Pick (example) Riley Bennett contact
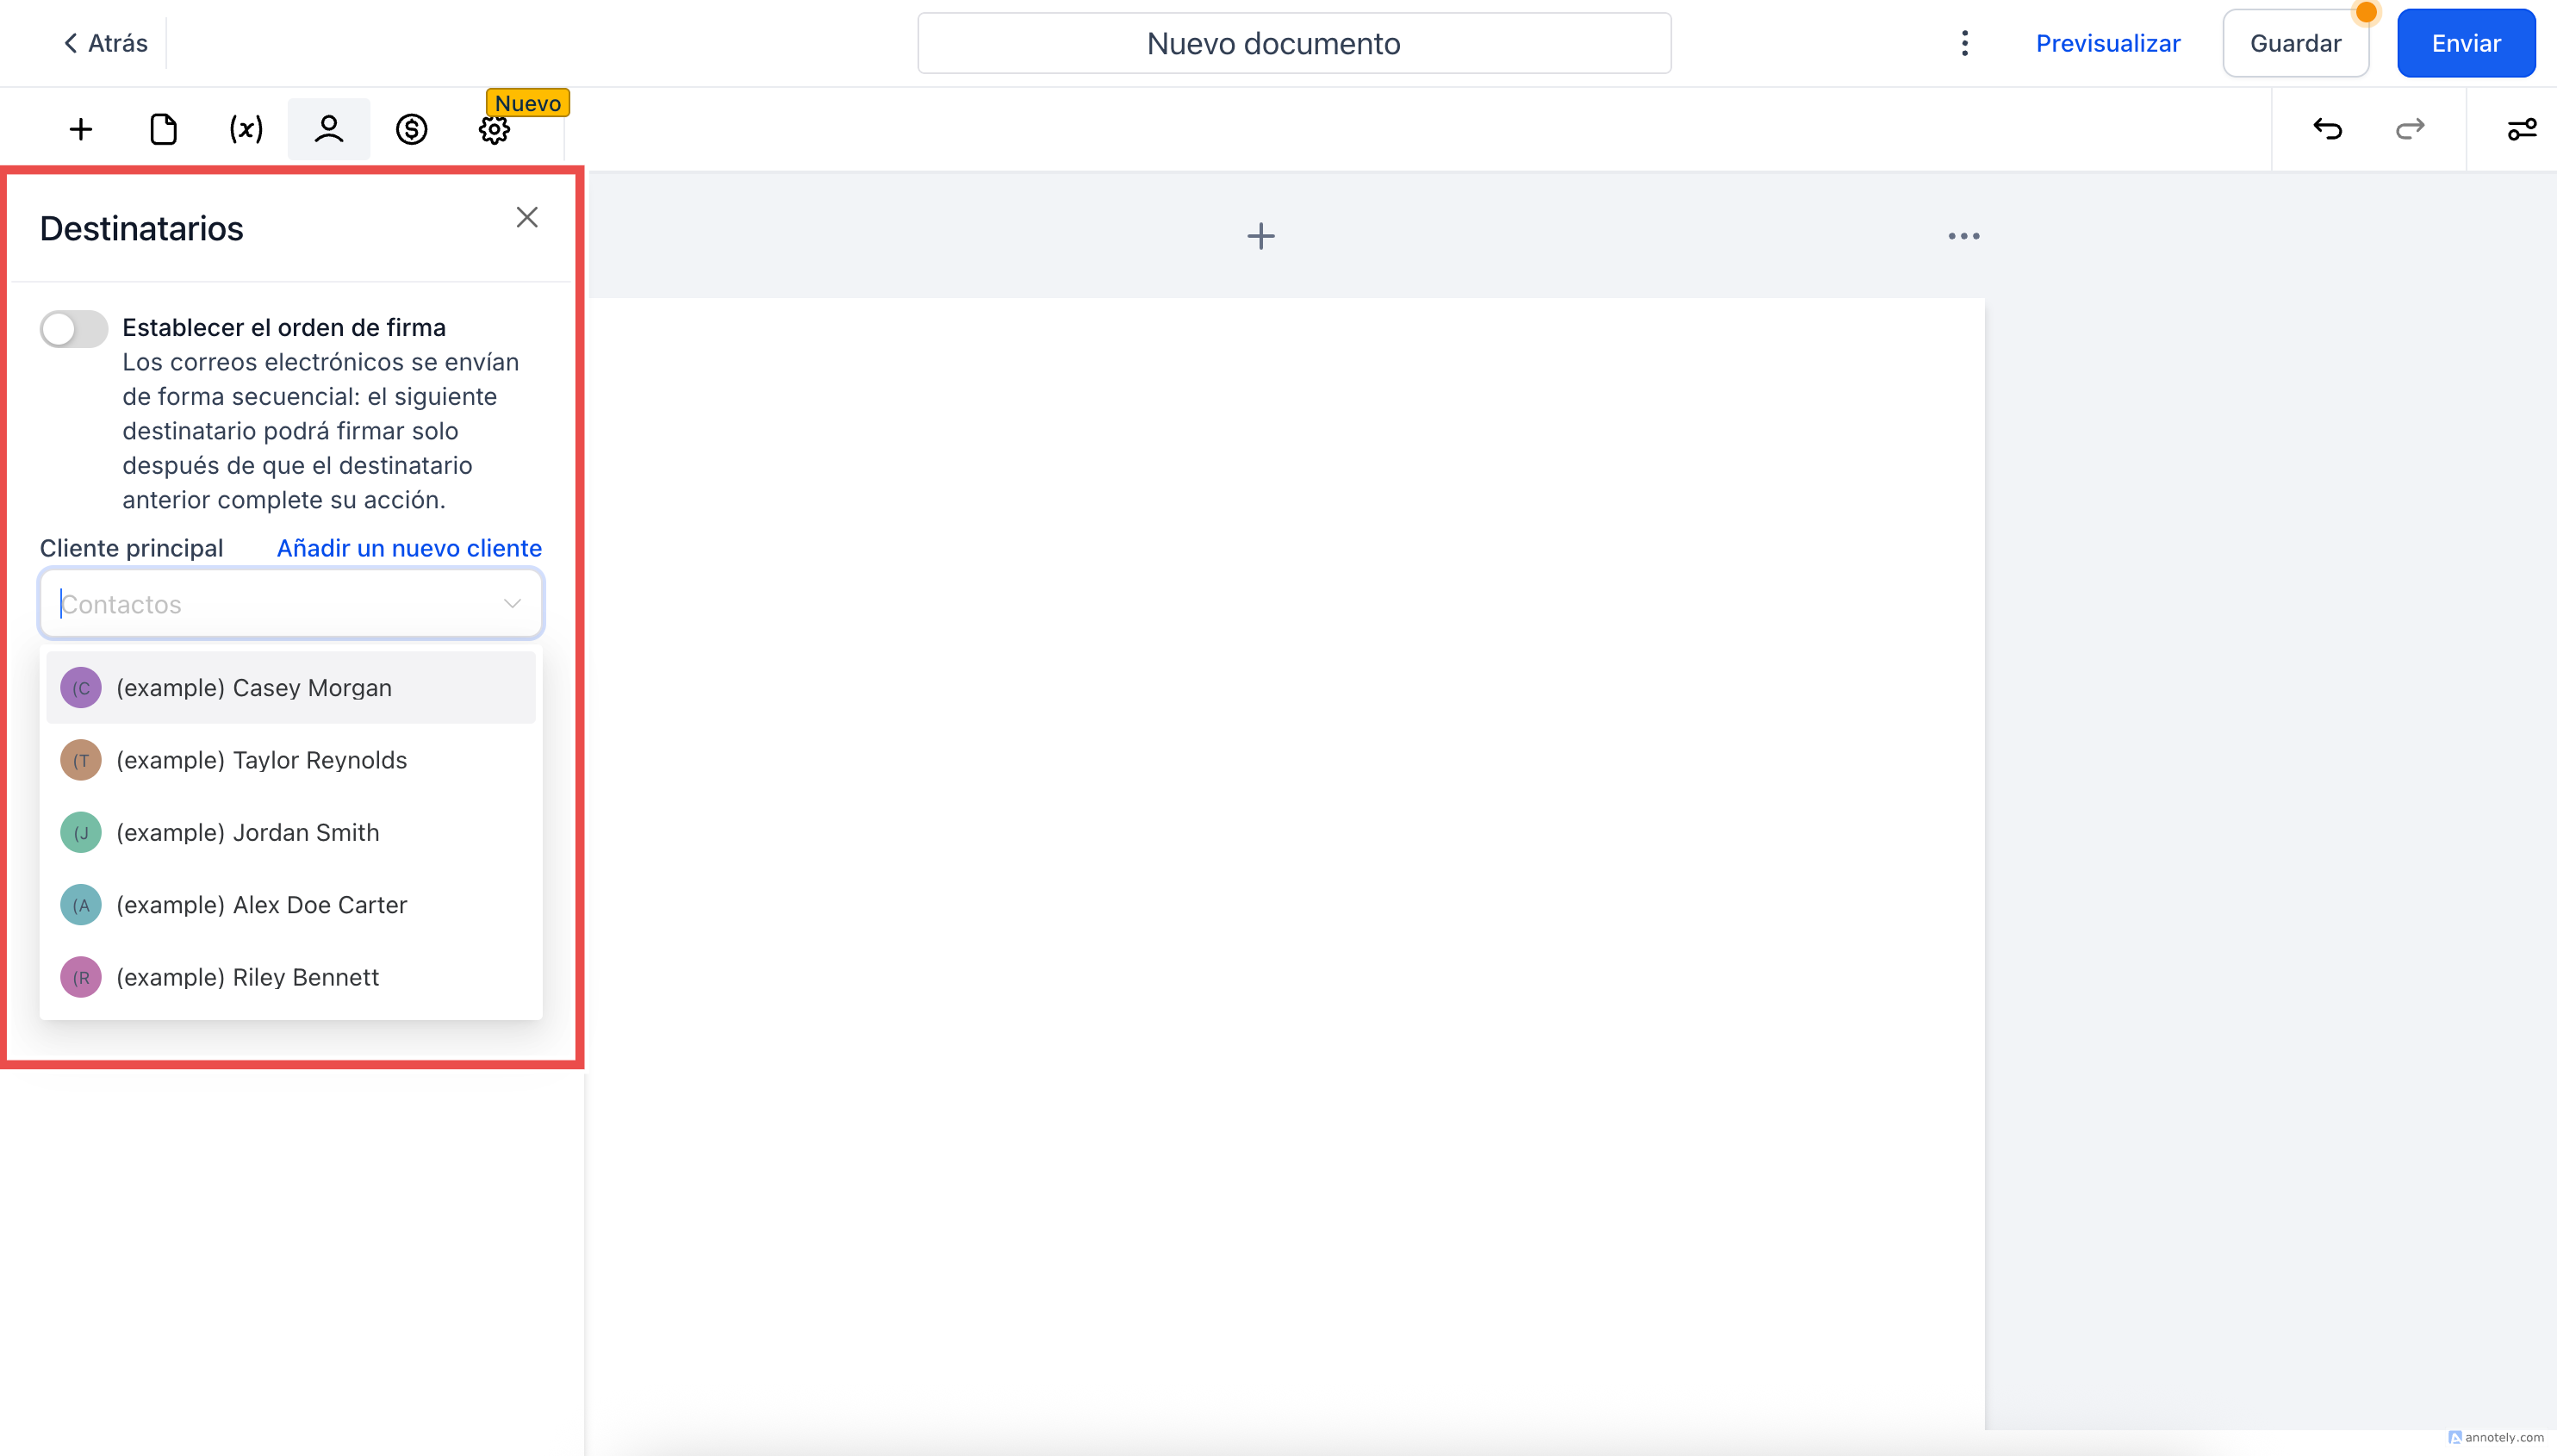 (x=247, y=977)
